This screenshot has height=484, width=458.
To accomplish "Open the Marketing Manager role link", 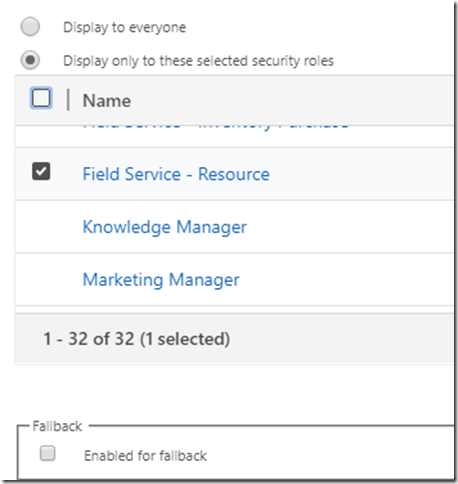I will 161,280.
